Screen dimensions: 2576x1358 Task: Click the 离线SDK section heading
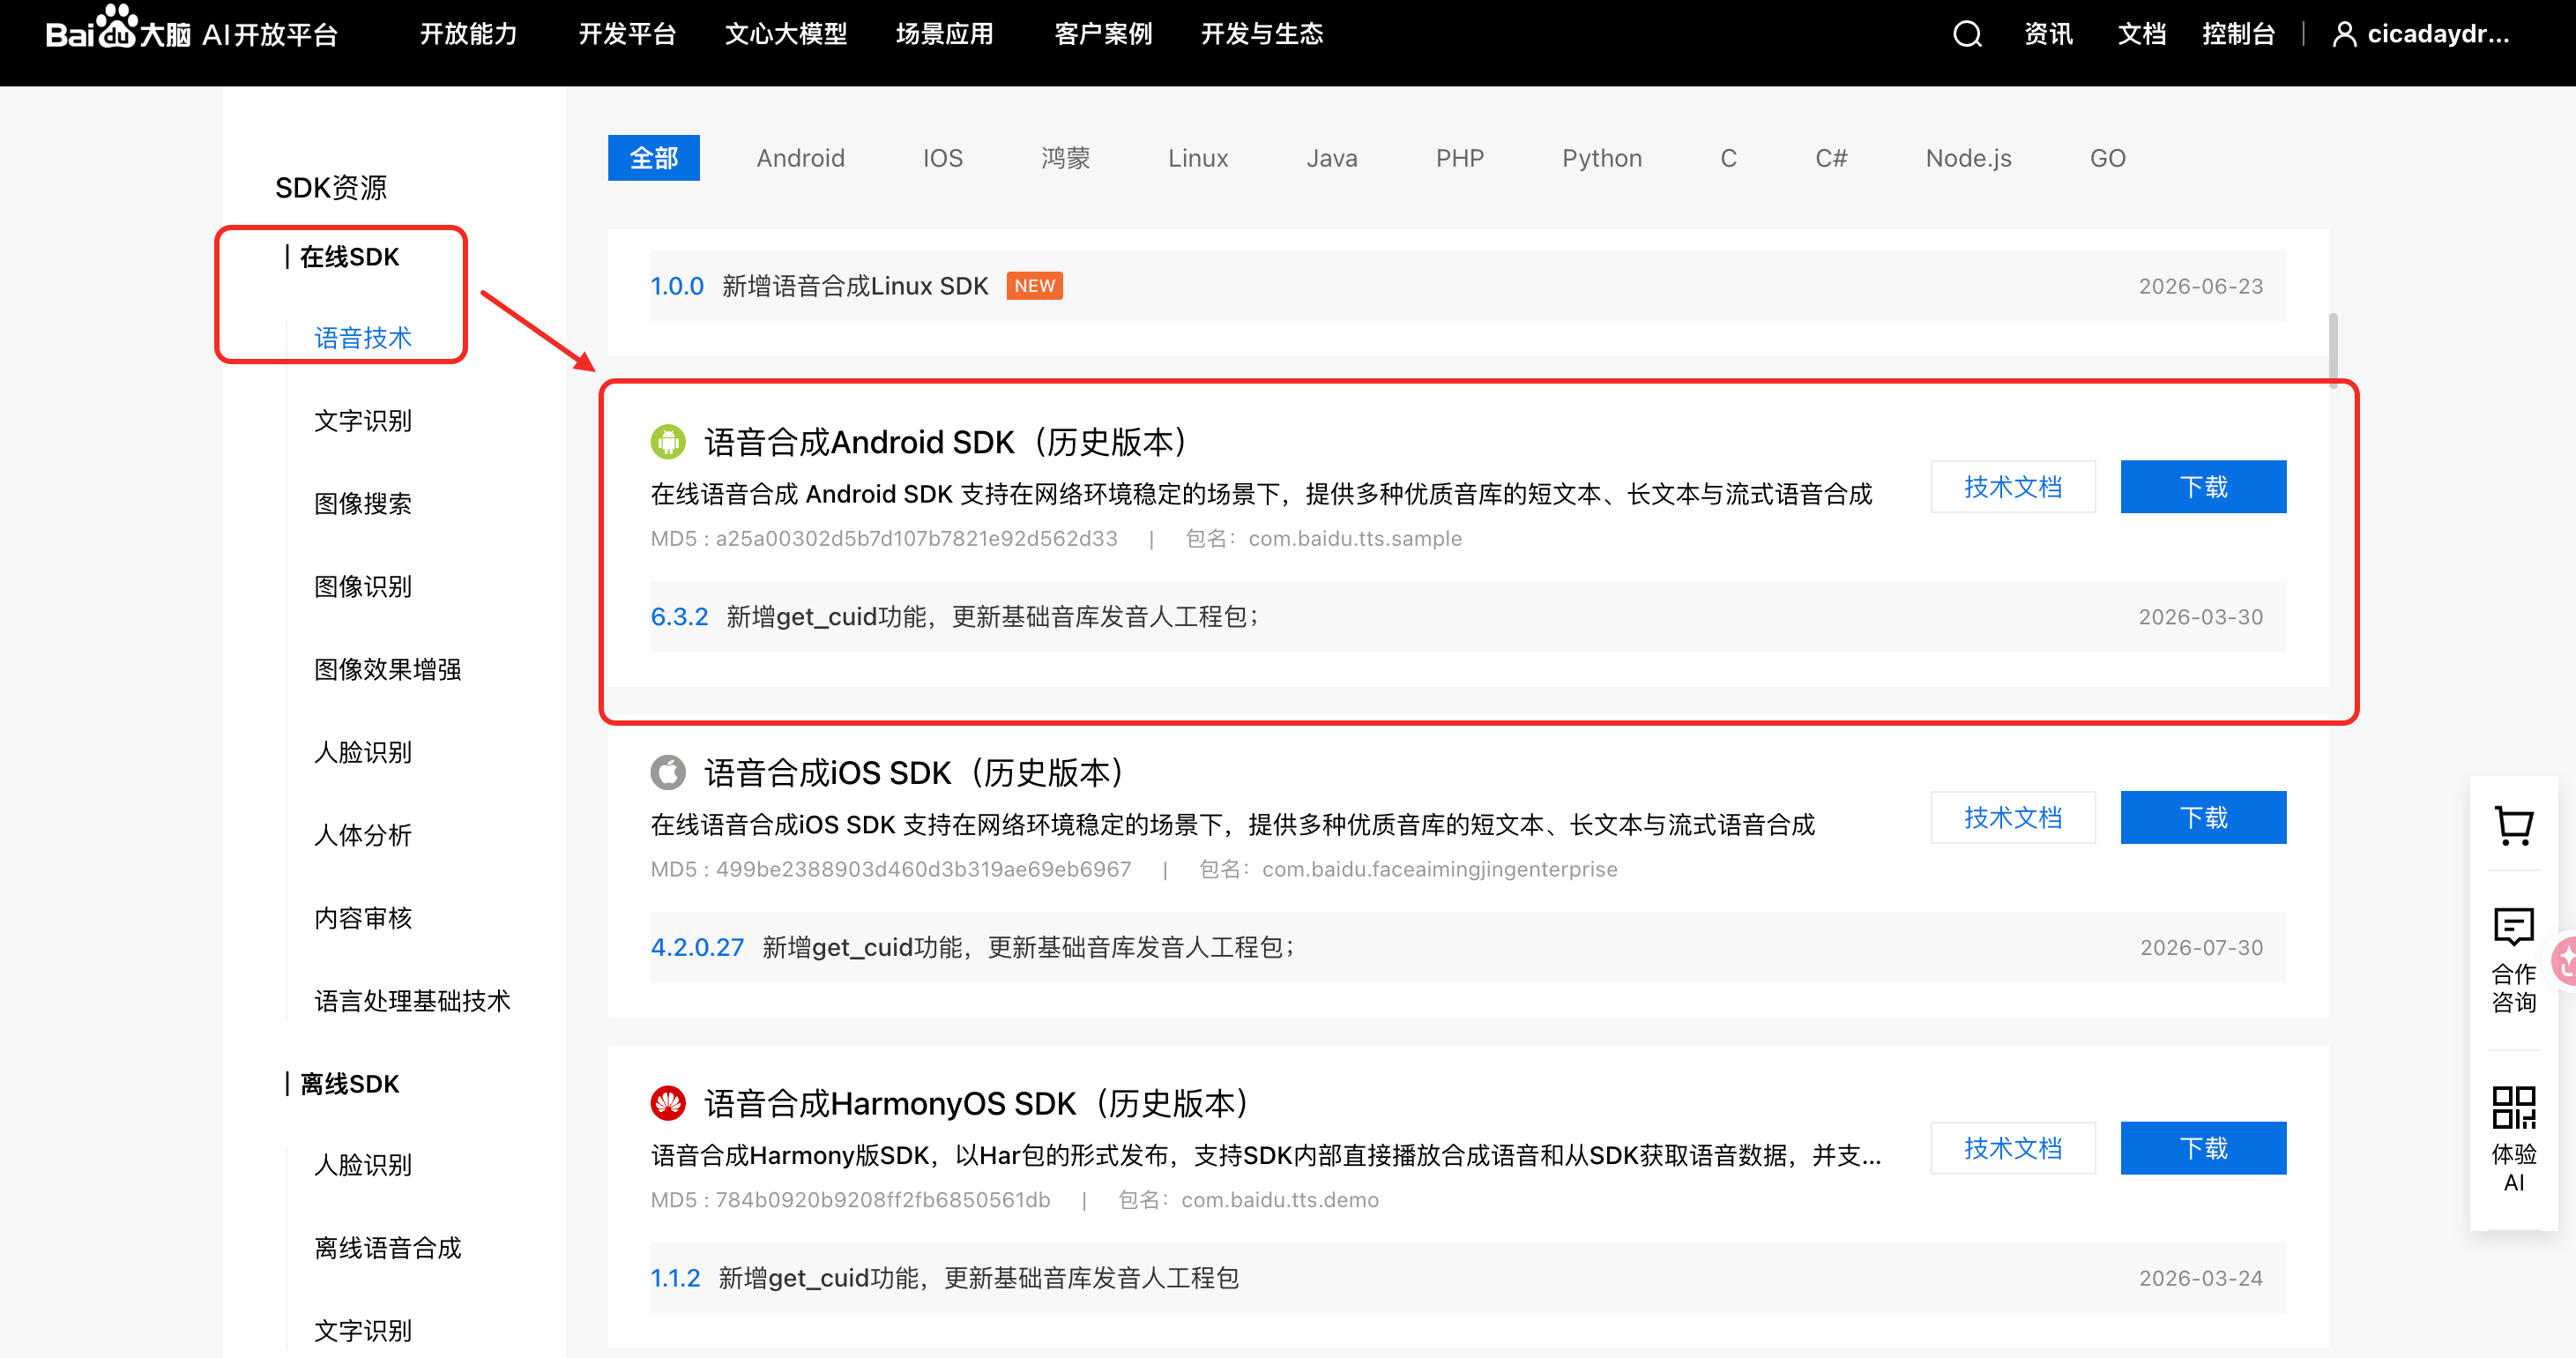tap(349, 1084)
